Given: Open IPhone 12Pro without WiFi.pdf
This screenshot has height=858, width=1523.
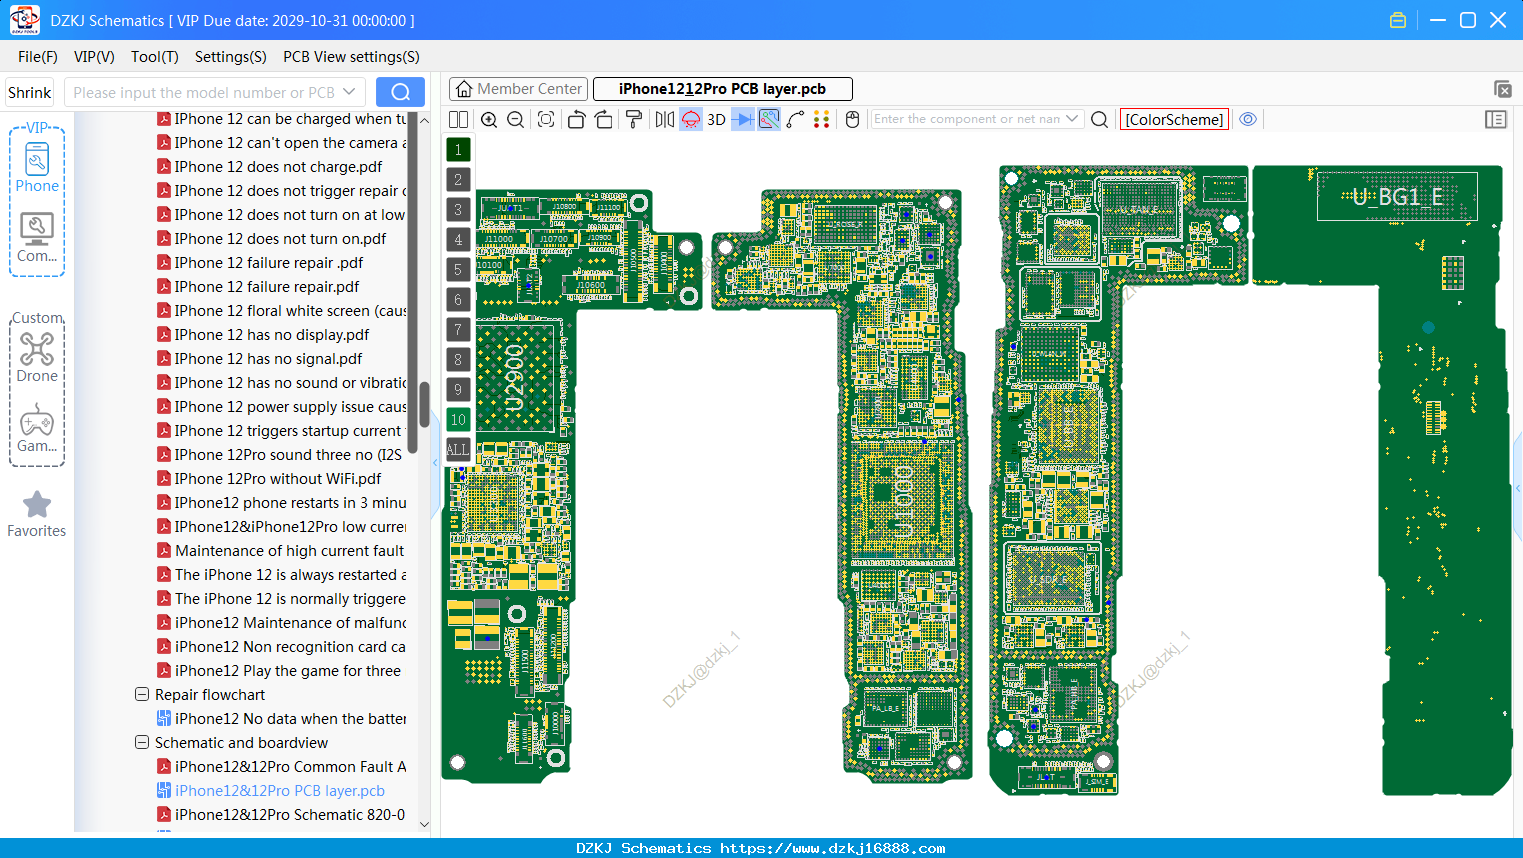Looking at the screenshot, I should click(x=278, y=478).
